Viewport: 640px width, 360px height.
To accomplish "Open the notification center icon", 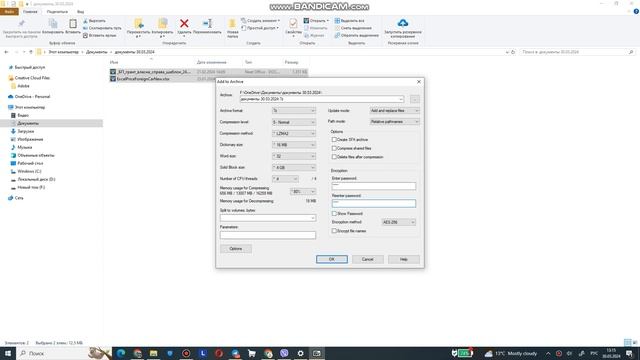I will tap(629, 353).
